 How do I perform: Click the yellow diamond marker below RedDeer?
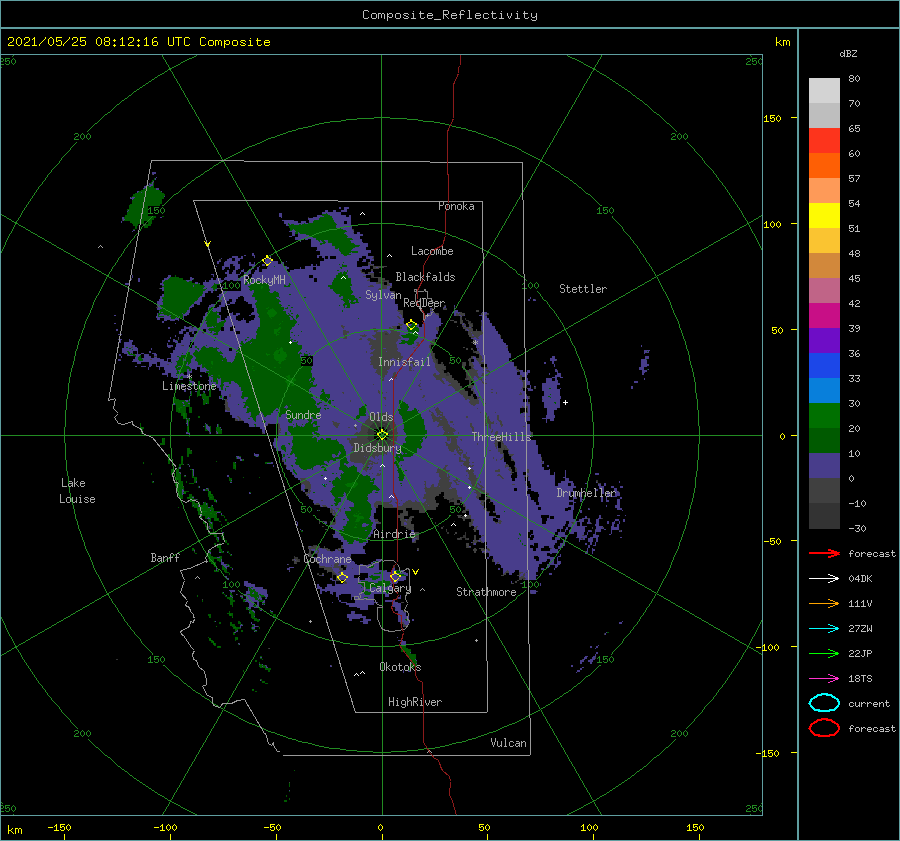click(412, 325)
